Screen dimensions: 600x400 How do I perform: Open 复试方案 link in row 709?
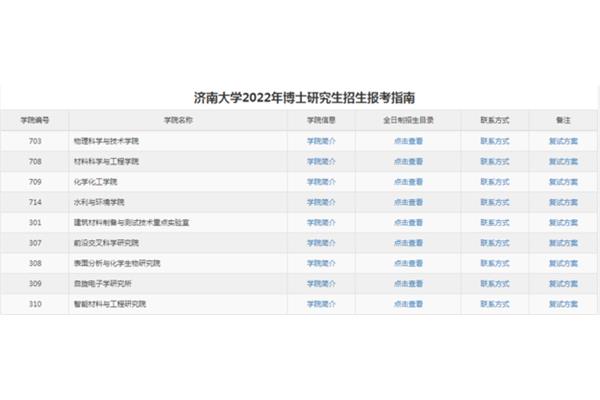pyautogui.click(x=563, y=182)
